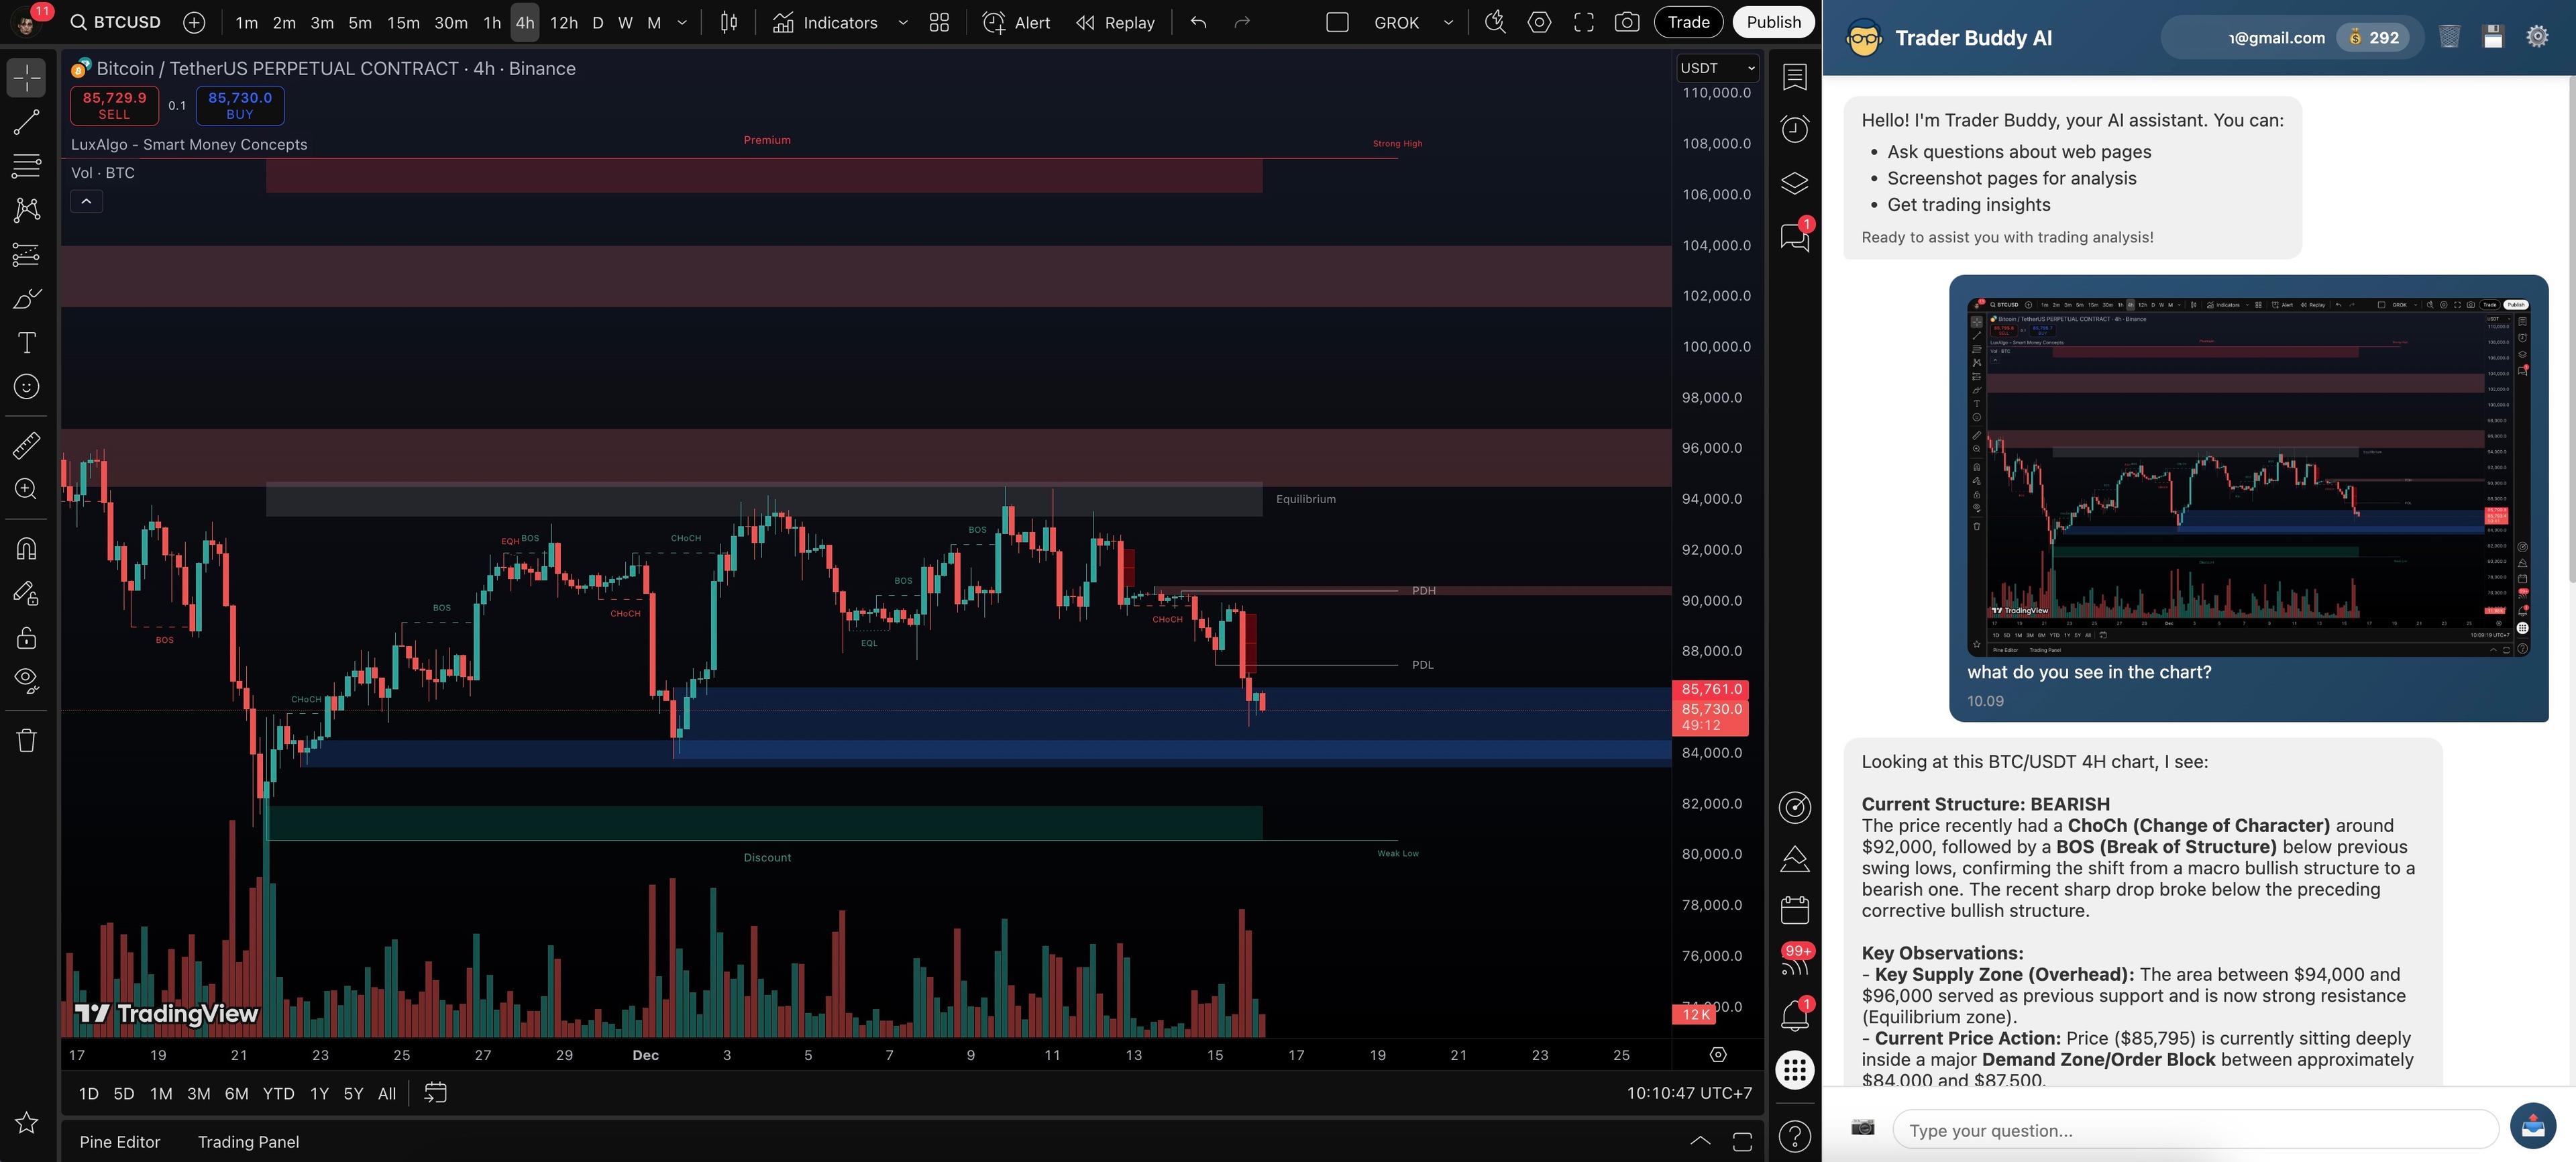Click the Type your question input field
Screen dimensions: 2576x1162
tap(2190, 1129)
